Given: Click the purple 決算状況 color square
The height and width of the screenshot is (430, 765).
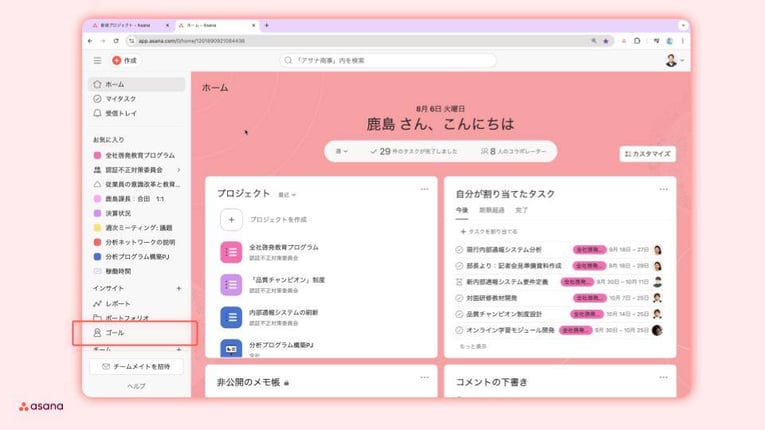Looking at the screenshot, I should [x=97, y=213].
